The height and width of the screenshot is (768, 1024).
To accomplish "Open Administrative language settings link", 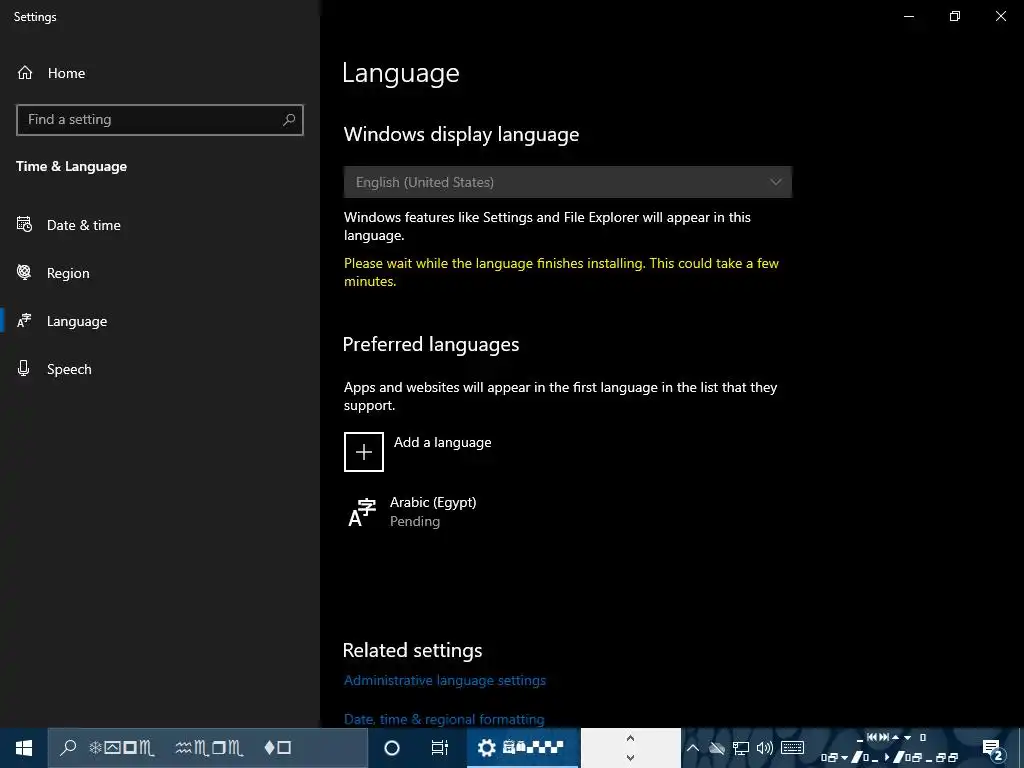I will click(x=445, y=680).
